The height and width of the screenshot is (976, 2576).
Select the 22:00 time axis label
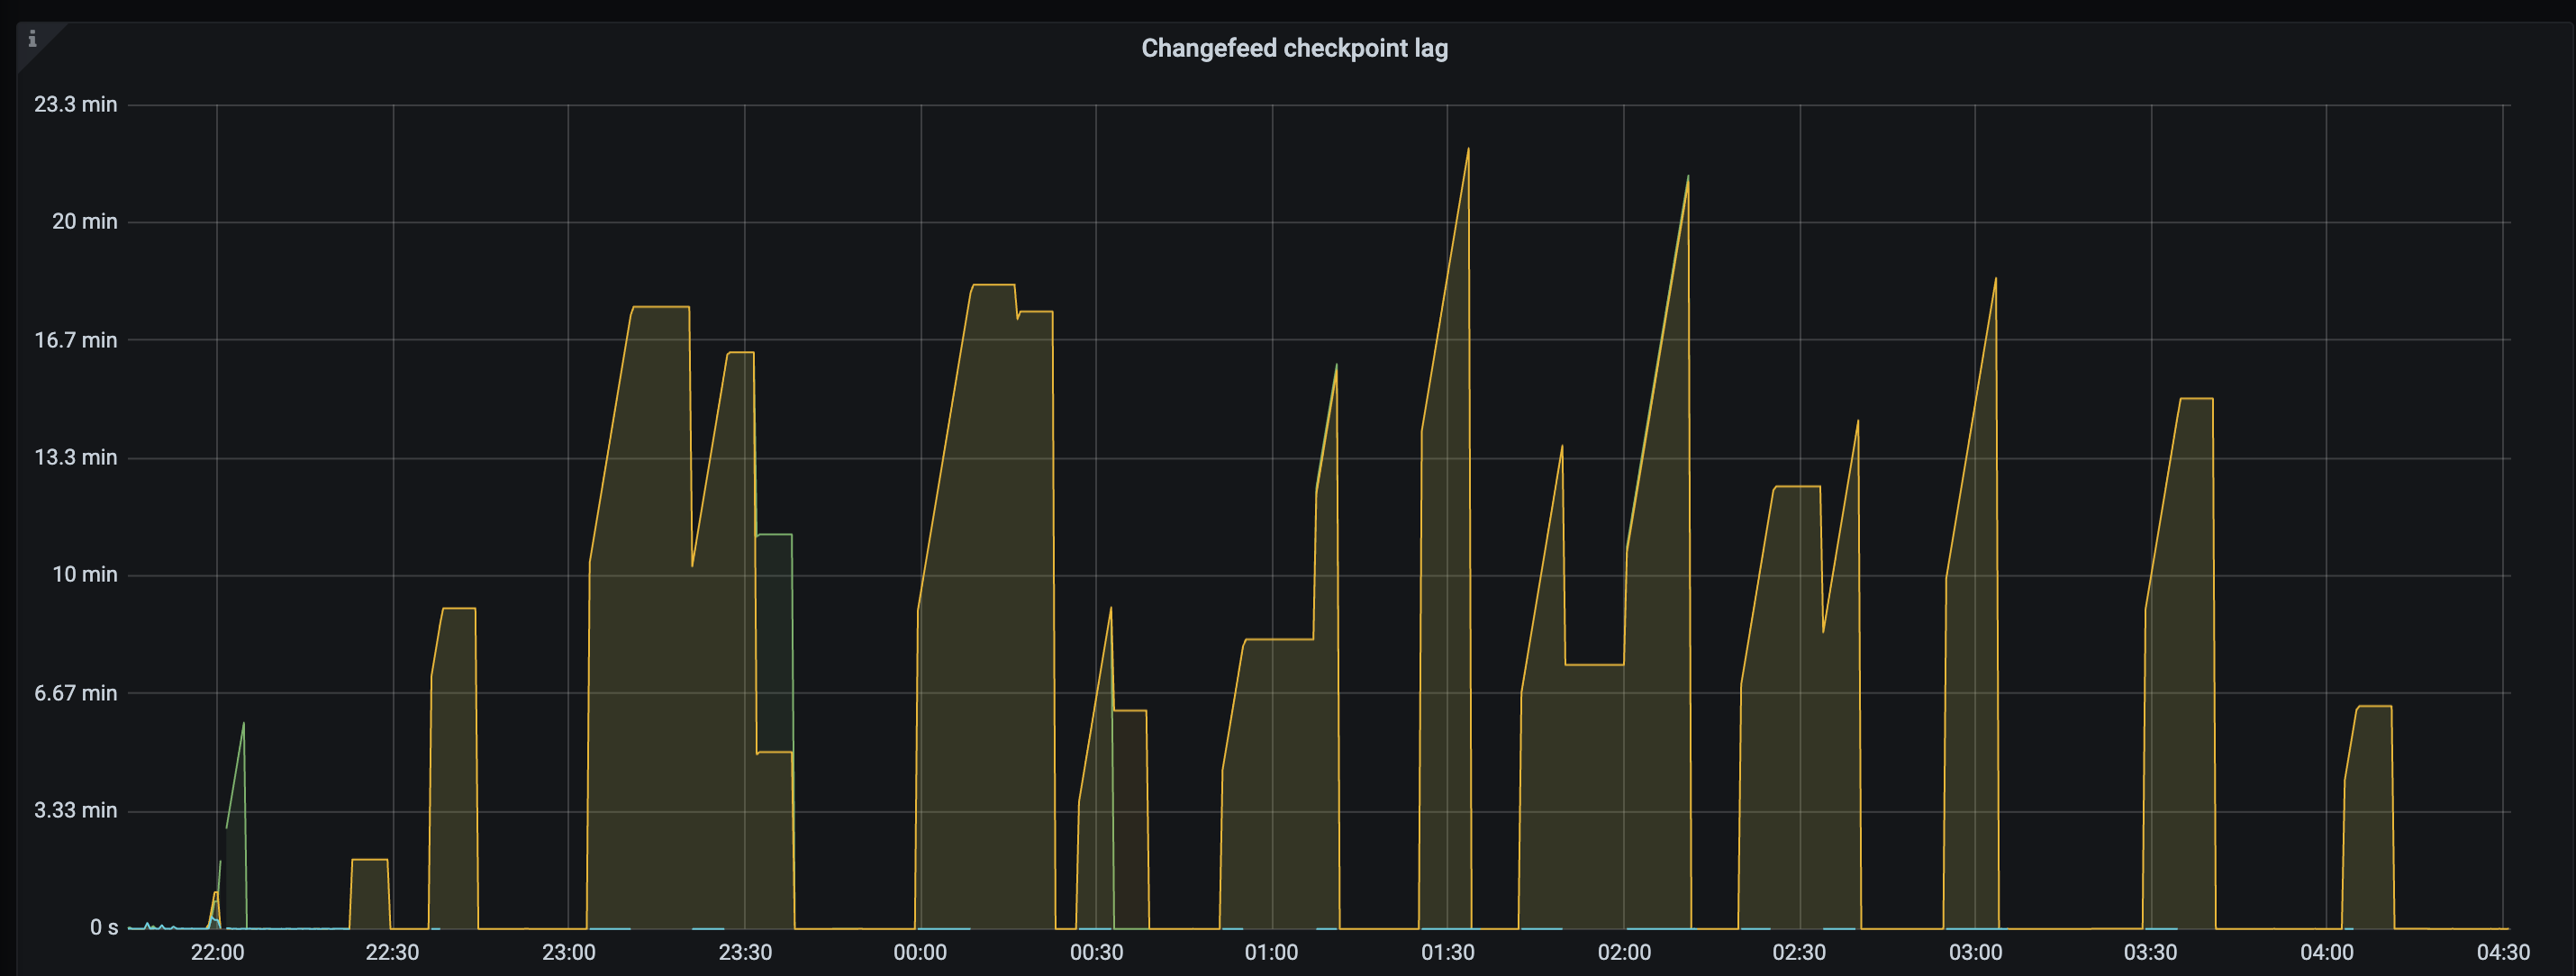pos(219,952)
